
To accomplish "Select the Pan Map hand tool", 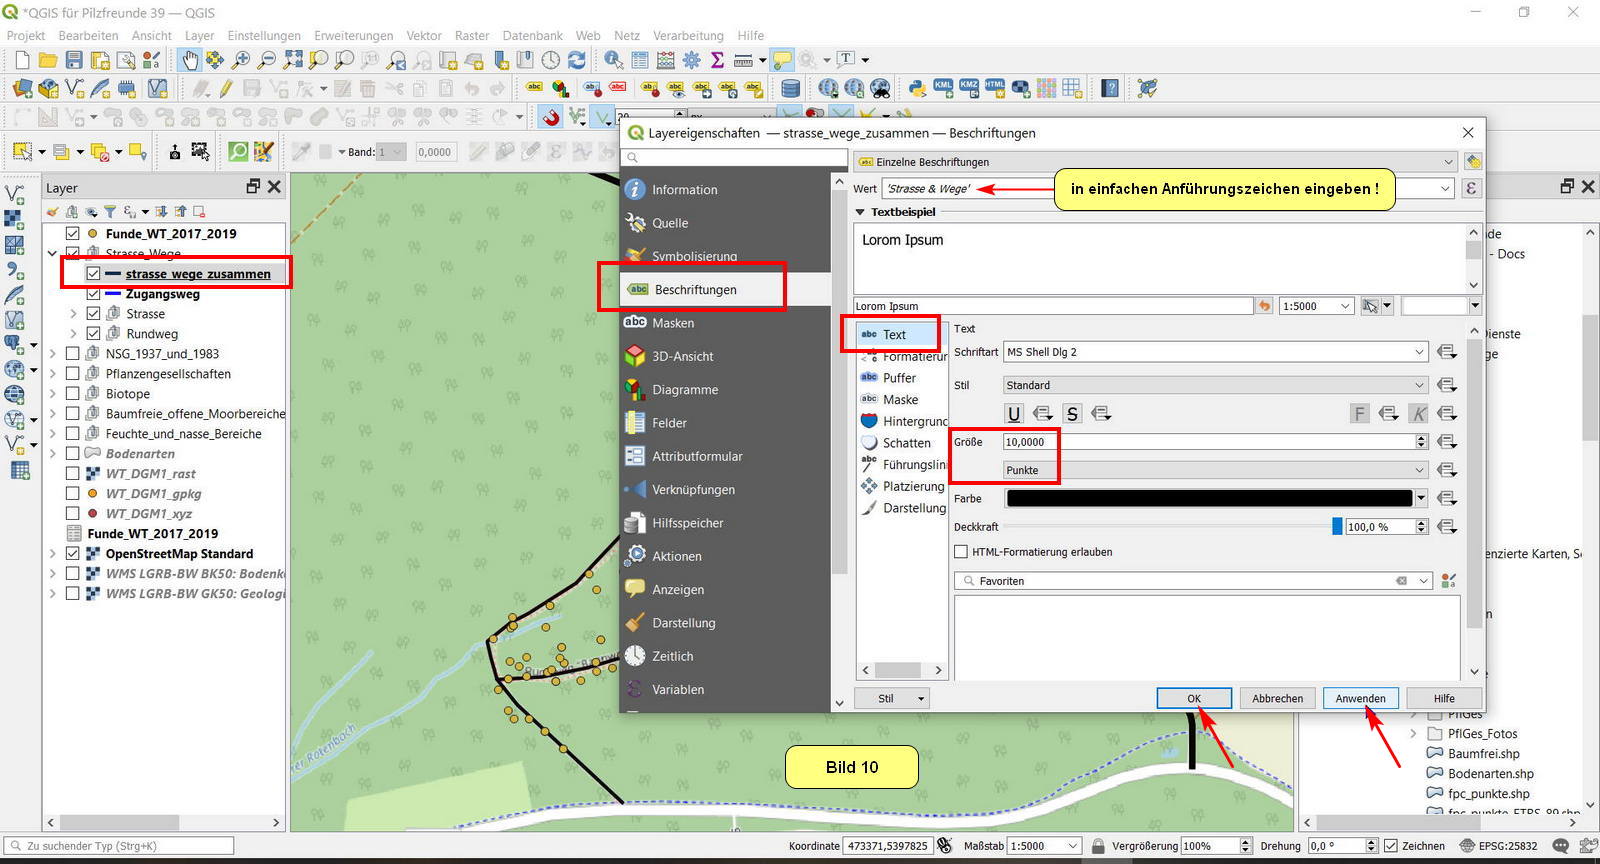I will 189,60.
